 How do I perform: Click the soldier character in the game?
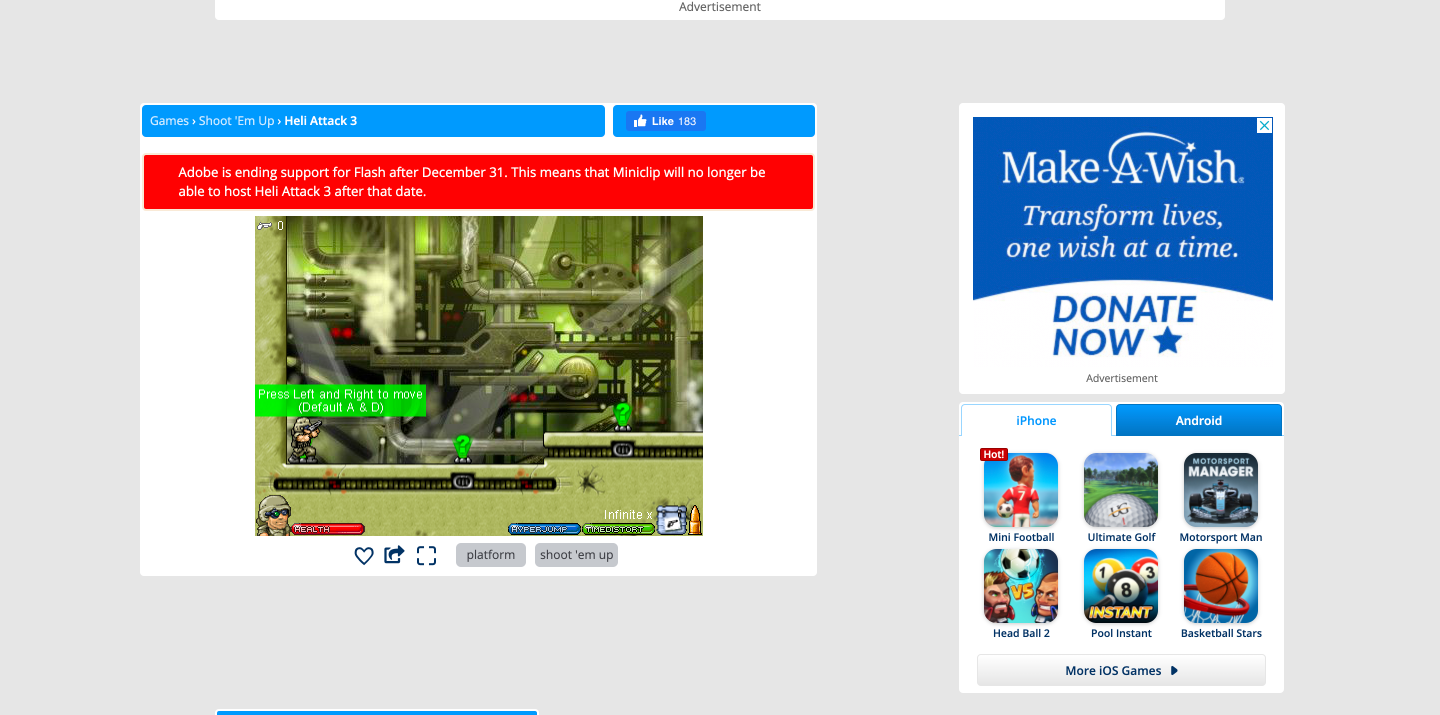tap(305, 440)
